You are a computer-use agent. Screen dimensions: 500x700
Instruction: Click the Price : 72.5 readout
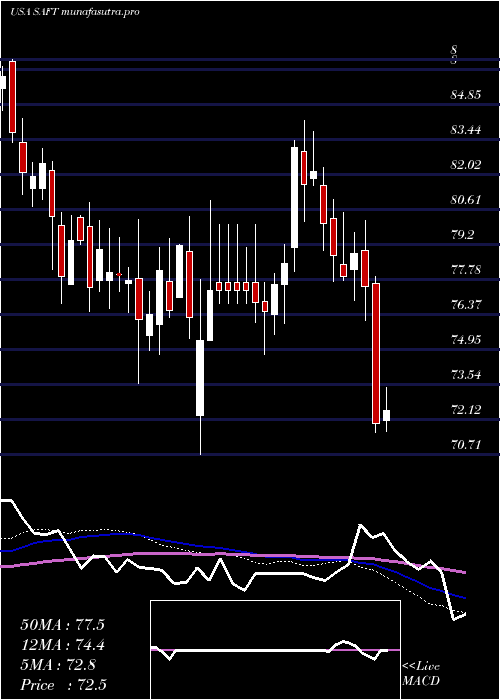tap(62, 685)
